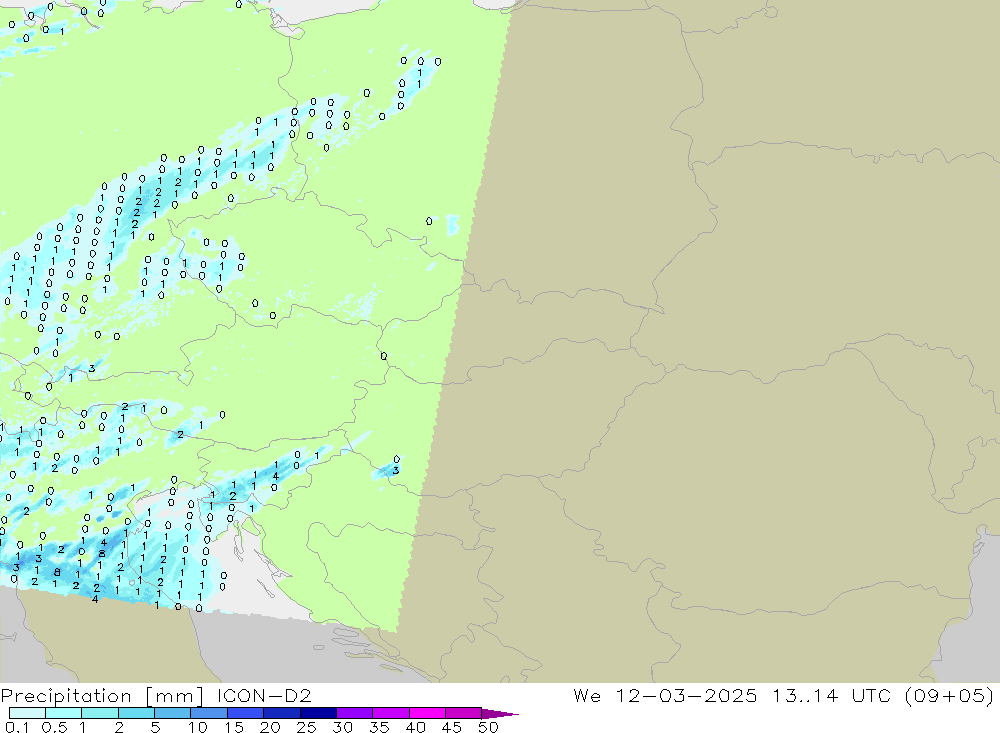Image resolution: width=1000 pixels, height=733 pixels.
Task: Click the legend value '25'
Action: (306, 727)
